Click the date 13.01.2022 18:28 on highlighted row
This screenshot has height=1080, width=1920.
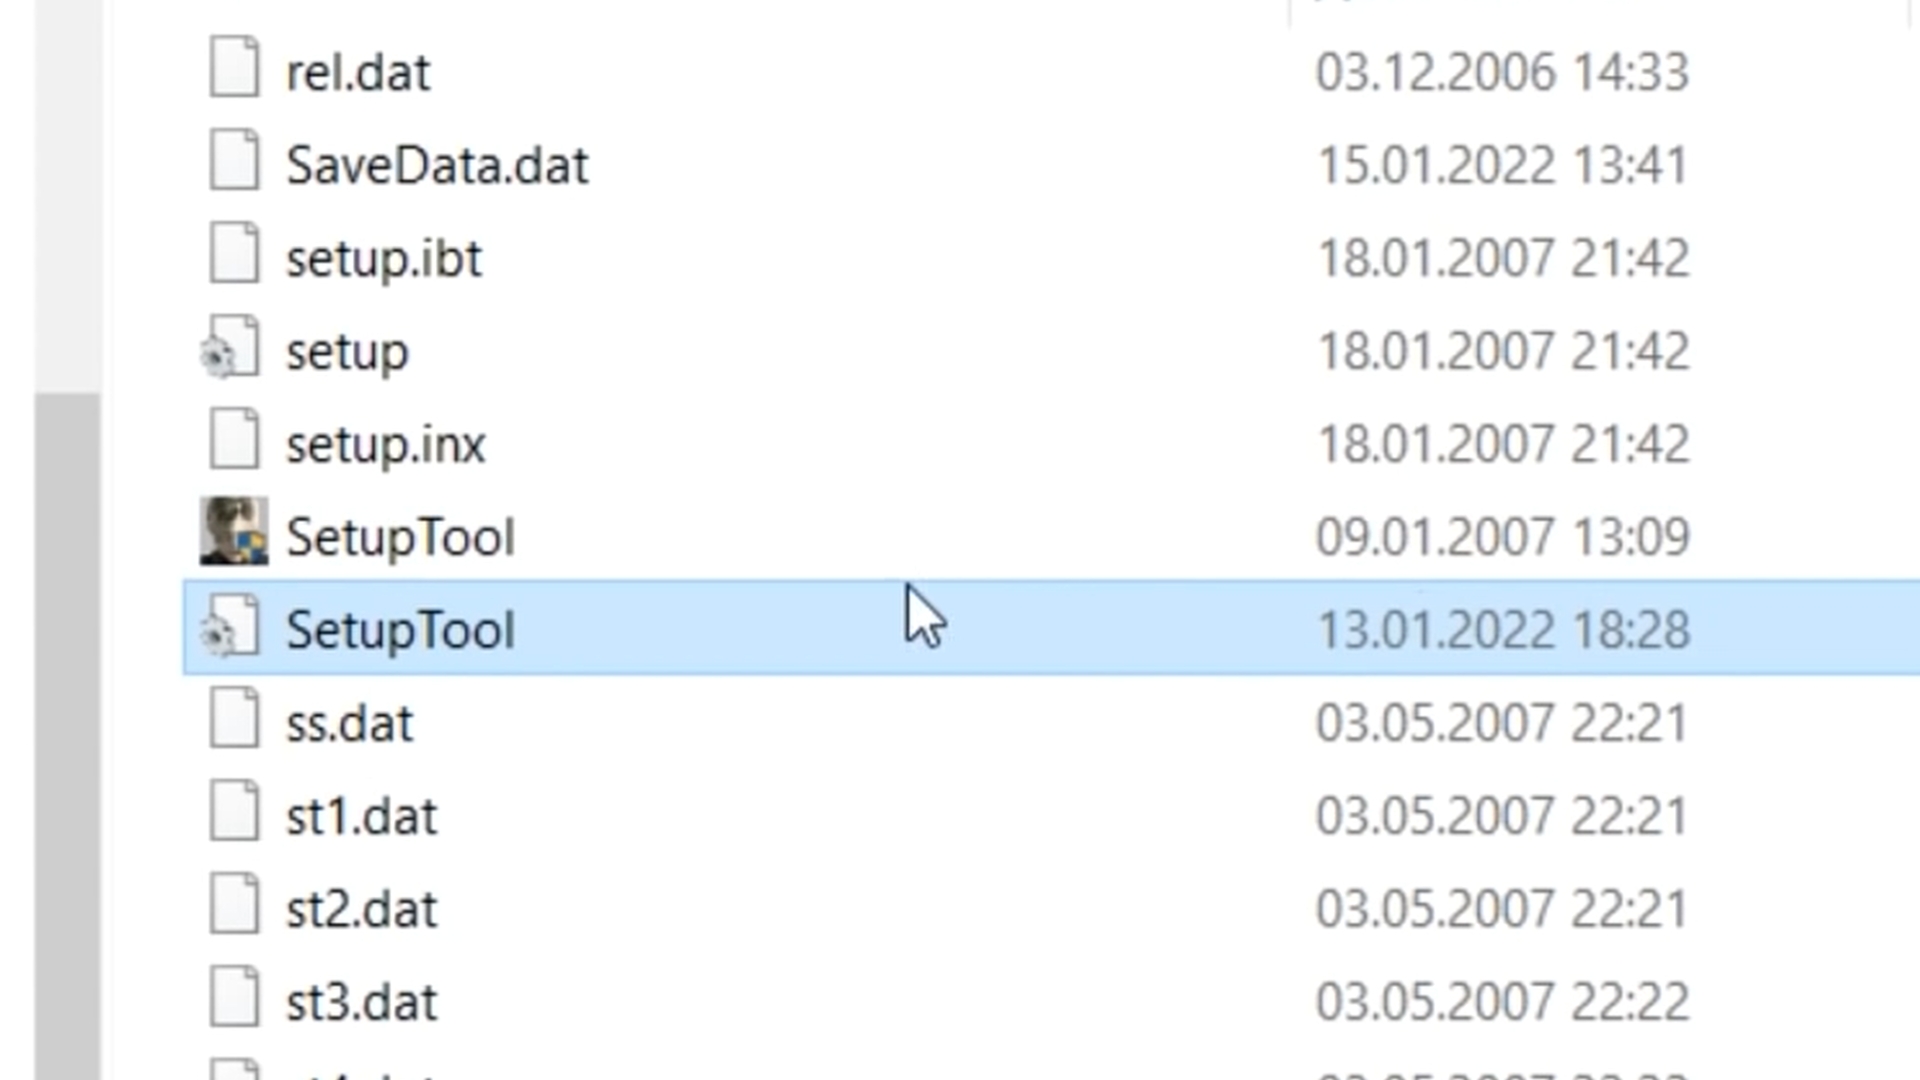(x=1502, y=630)
